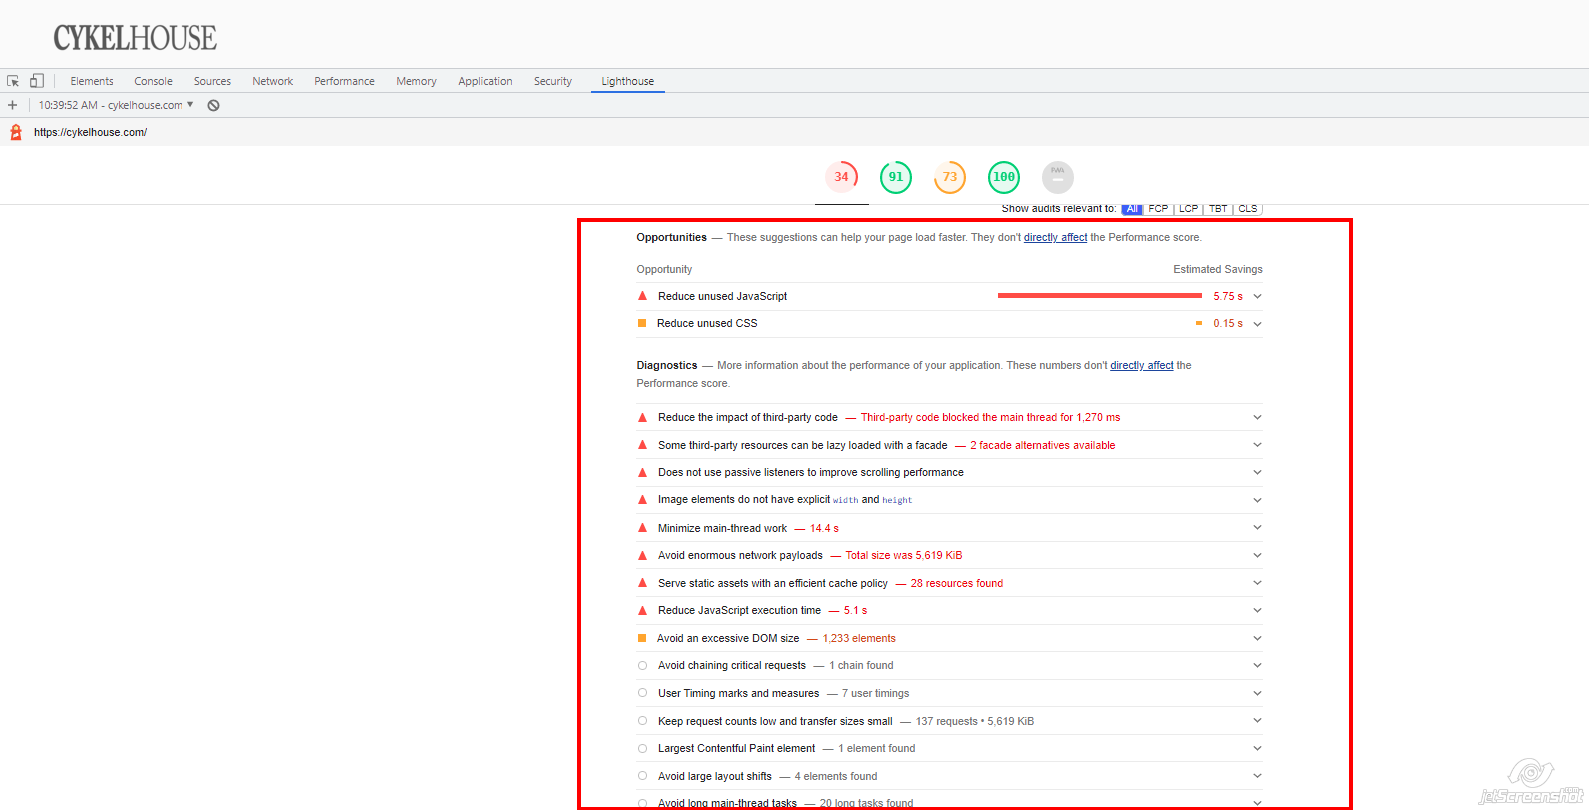Select the FCP audit filter
This screenshot has height=810, width=1589.
[1158, 209]
